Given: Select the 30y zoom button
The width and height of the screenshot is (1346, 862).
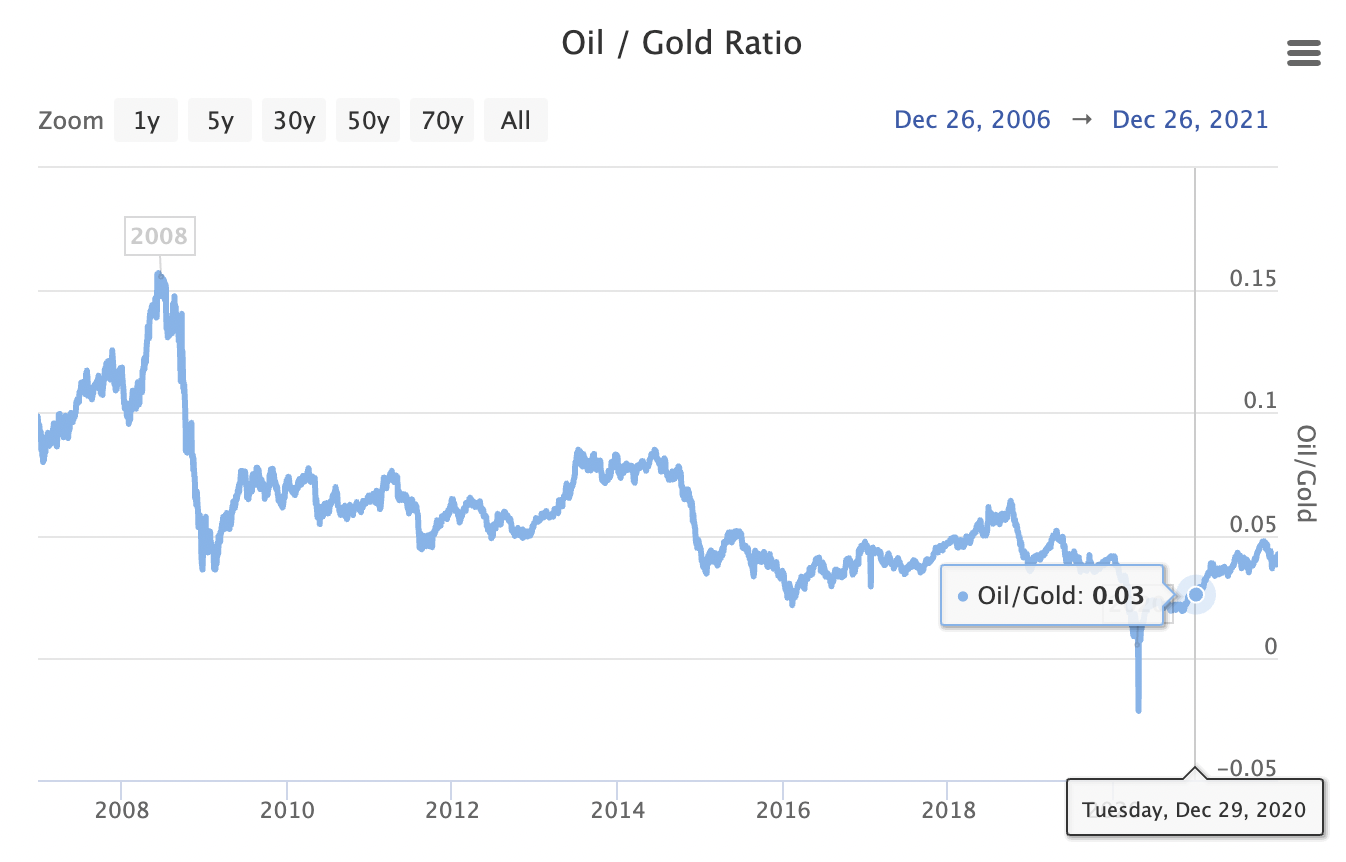Looking at the screenshot, I should click(x=294, y=121).
